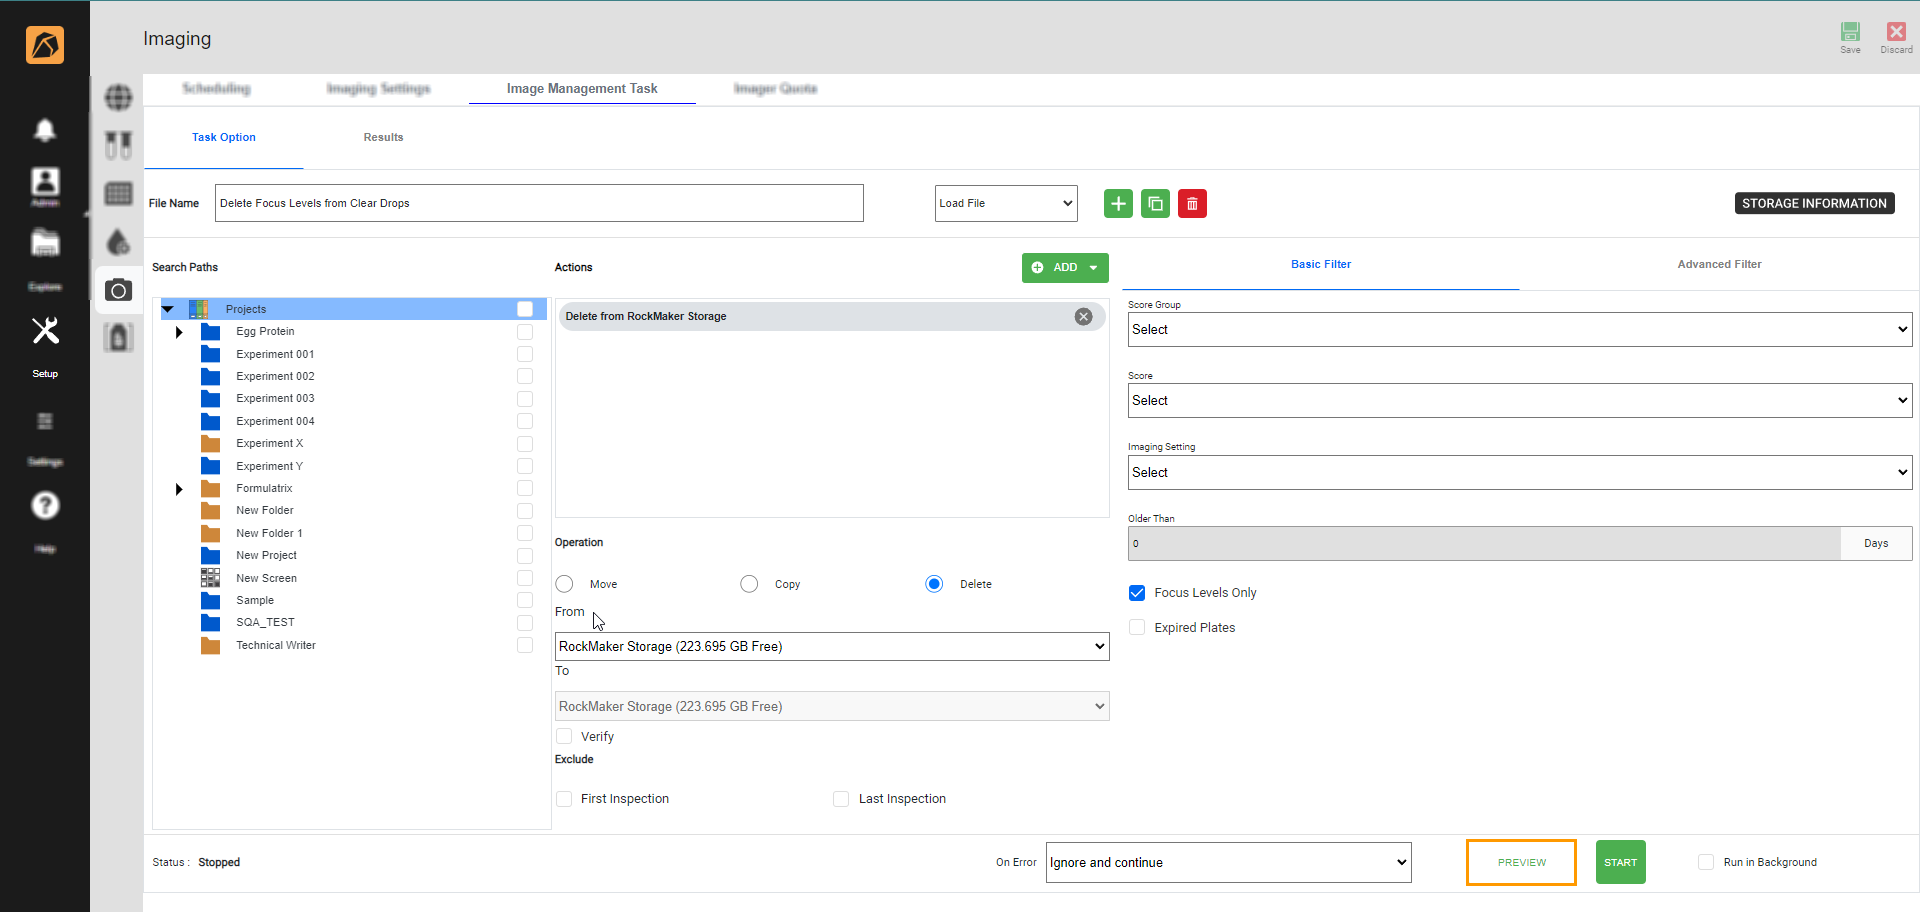Switch to Results tab
This screenshot has width=1920, height=912.
[383, 137]
